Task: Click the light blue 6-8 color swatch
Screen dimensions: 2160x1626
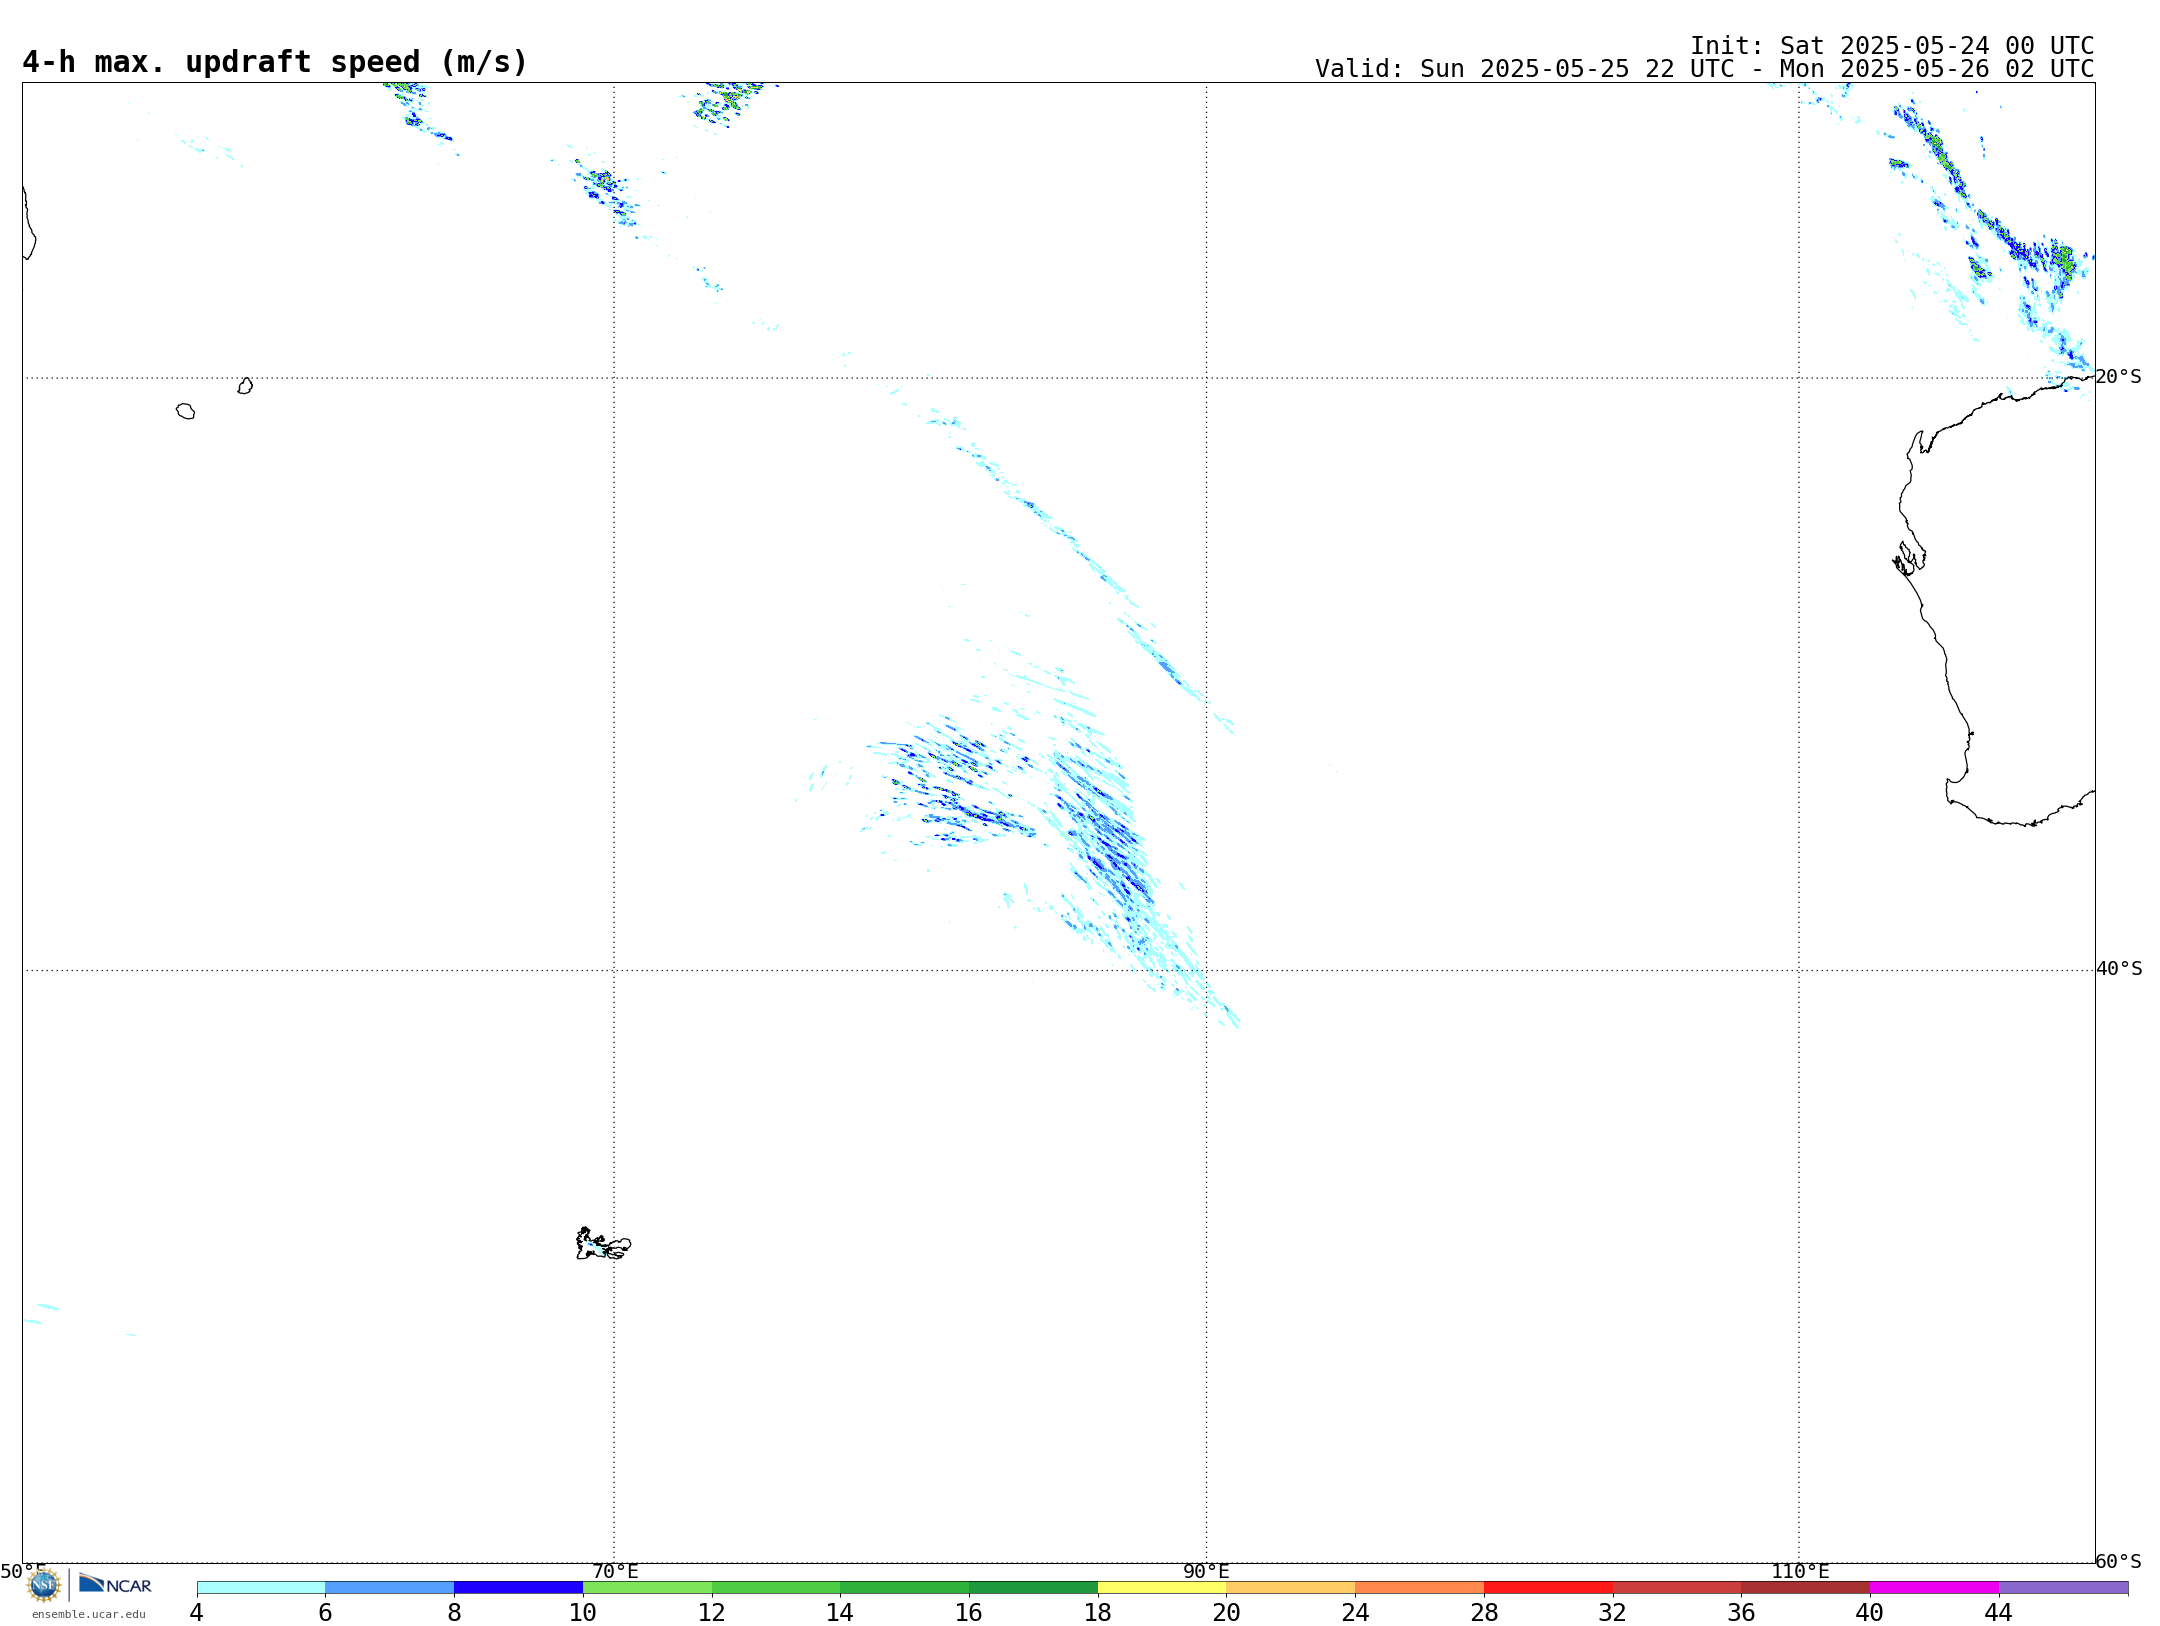Action: tap(390, 1588)
